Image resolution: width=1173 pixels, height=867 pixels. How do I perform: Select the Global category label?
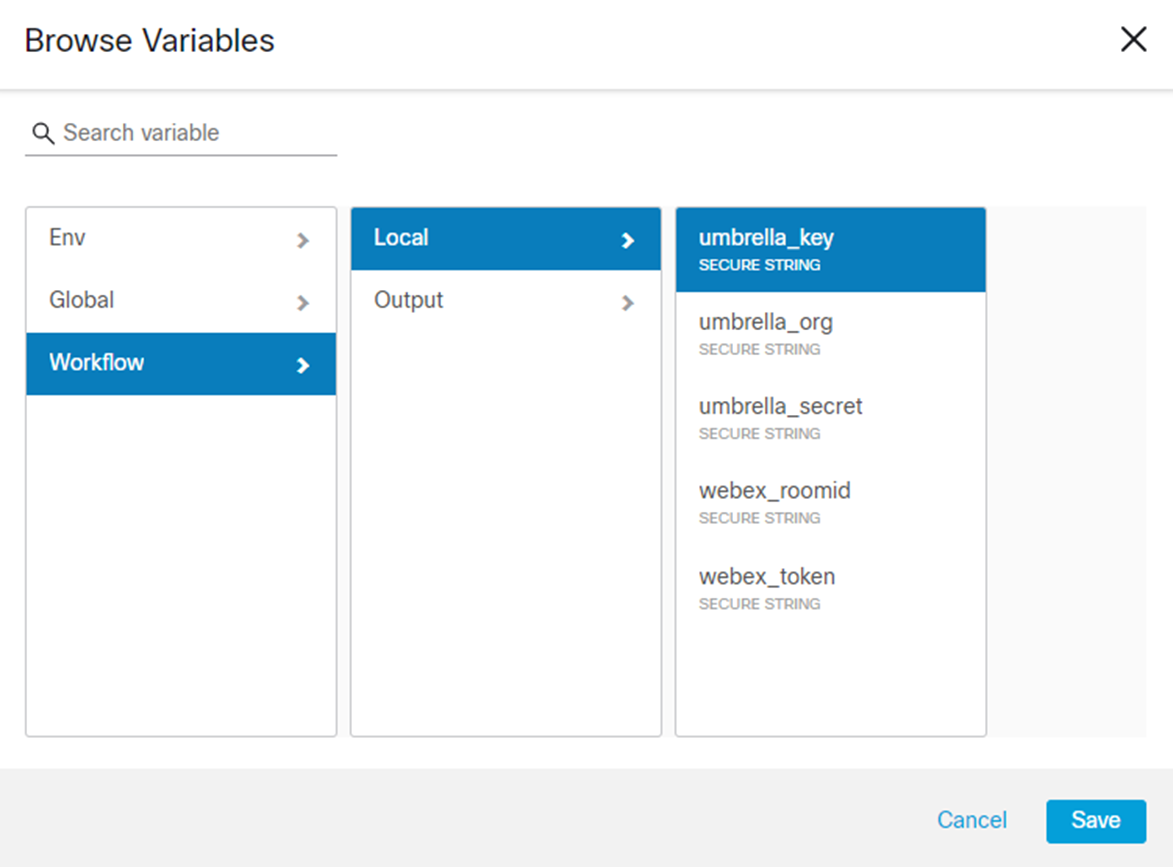(82, 300)
